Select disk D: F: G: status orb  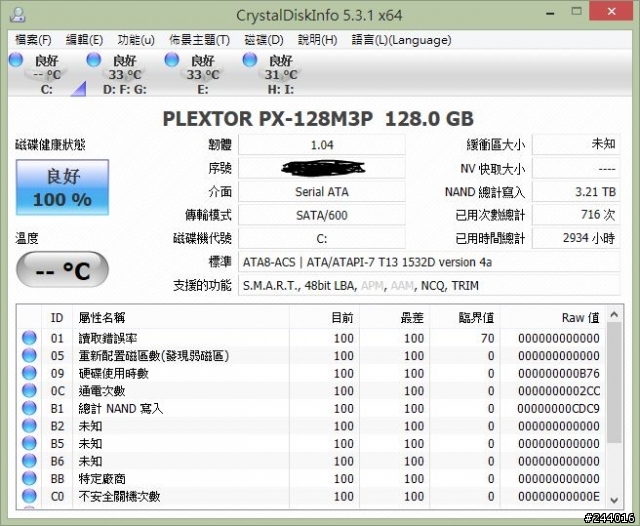pos(94,60)
